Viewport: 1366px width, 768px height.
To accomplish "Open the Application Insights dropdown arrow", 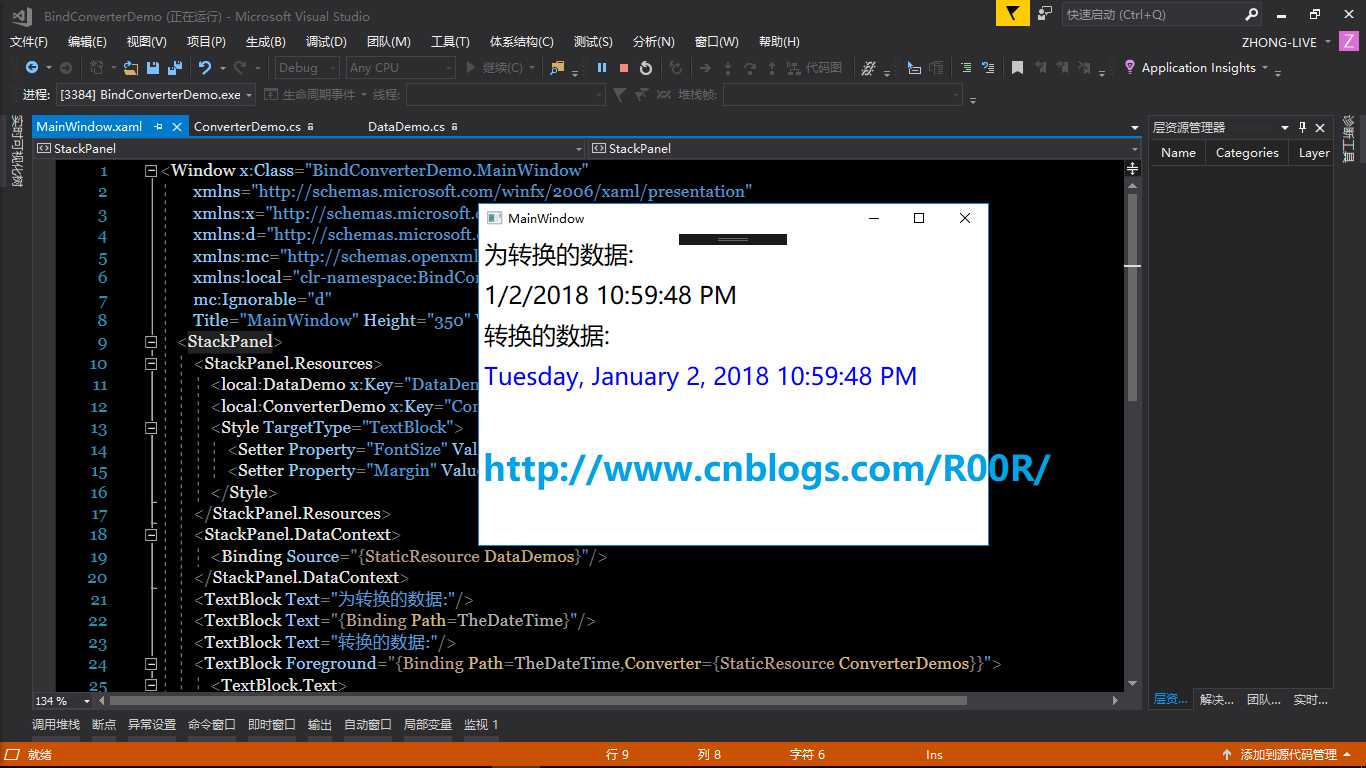I will (x=1264, y=68).
